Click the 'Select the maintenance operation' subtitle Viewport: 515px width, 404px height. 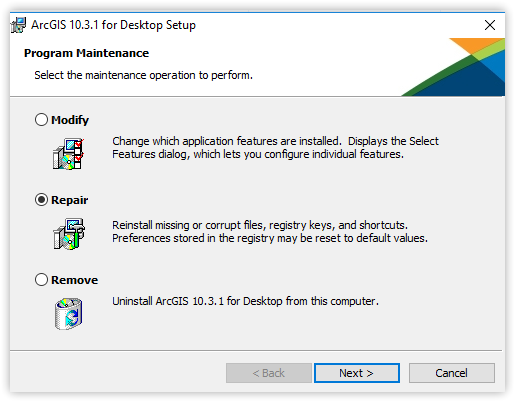[144, 75]
